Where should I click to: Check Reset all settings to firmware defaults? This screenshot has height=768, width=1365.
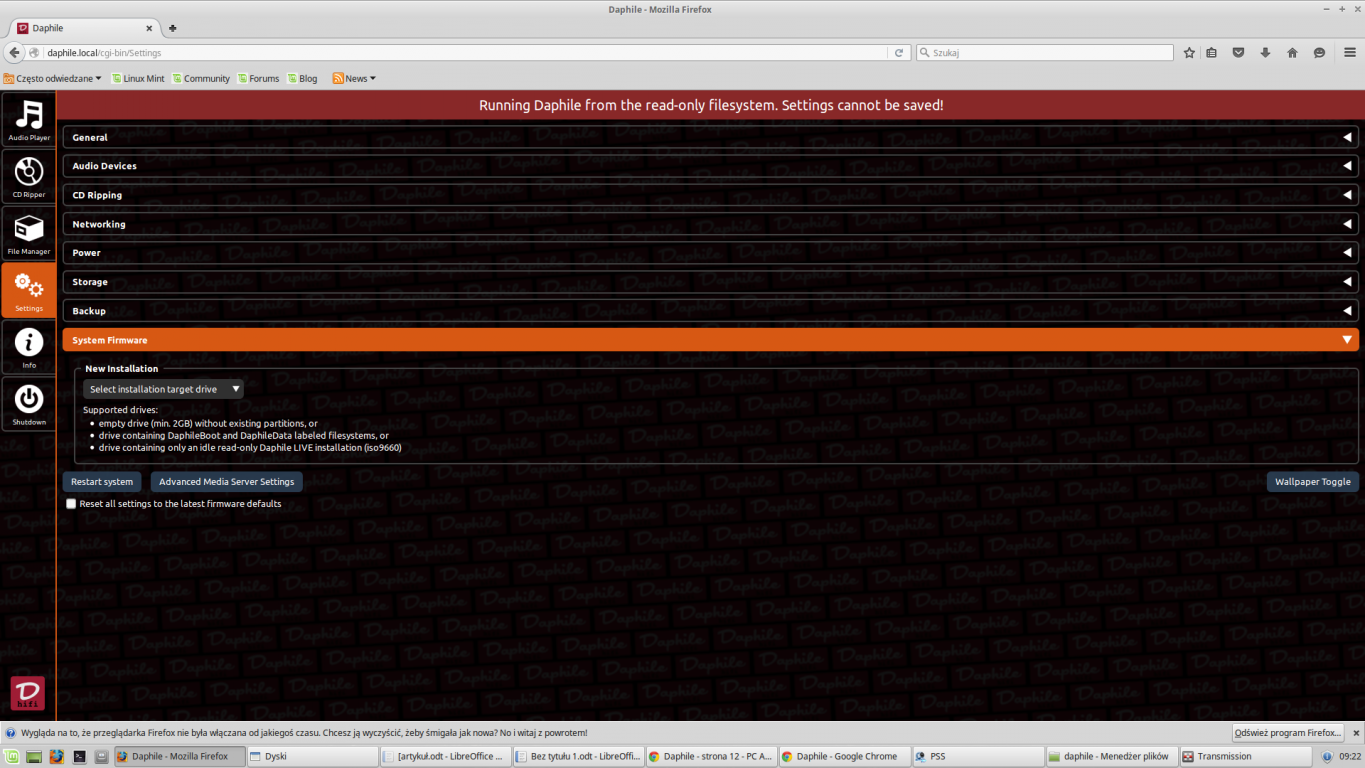[x=71, y=504]
